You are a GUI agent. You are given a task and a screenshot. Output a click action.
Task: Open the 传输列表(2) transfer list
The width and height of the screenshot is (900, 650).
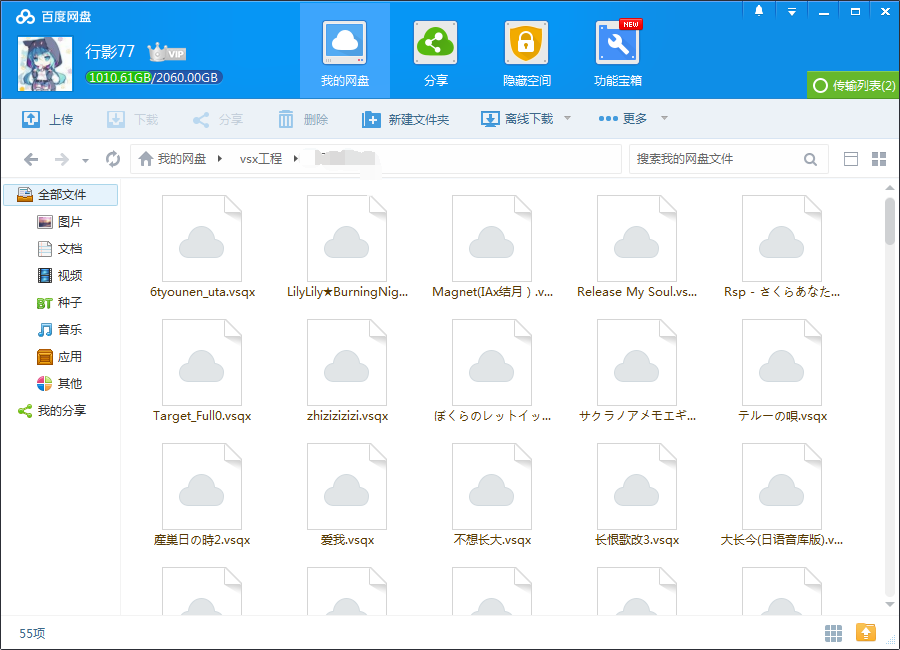[853, 85]
